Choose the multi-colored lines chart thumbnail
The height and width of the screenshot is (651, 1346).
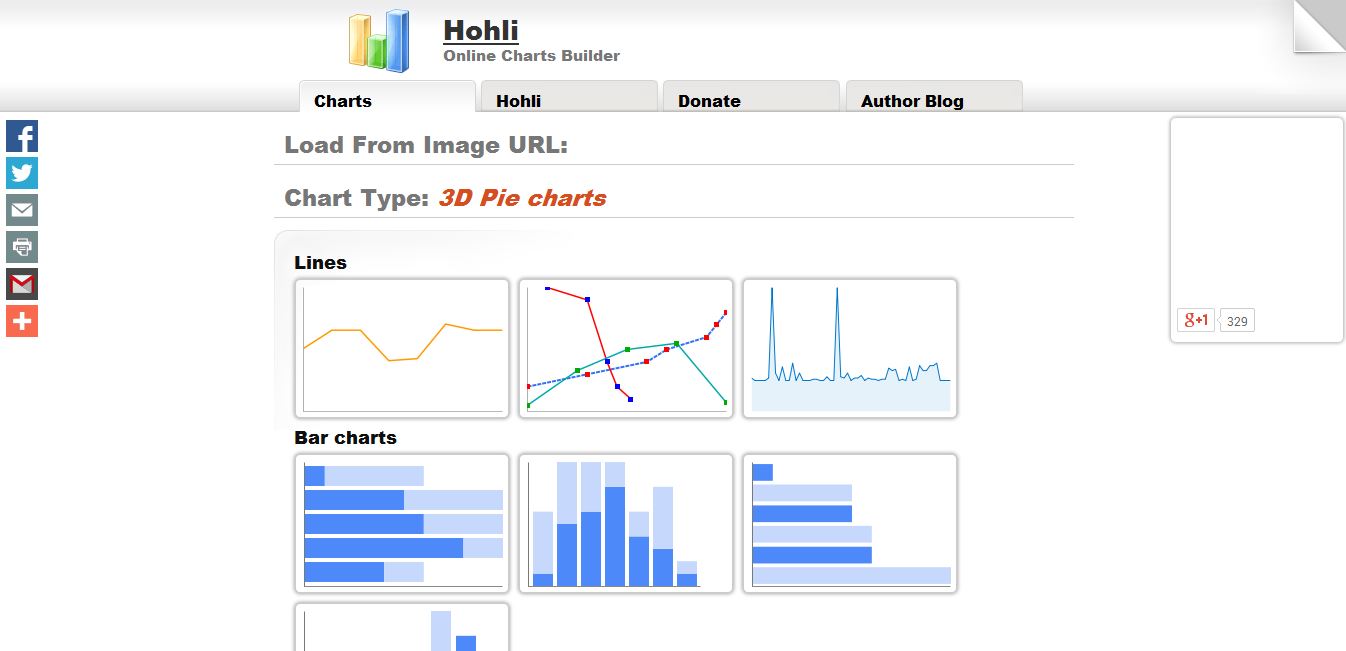(626, 348)
